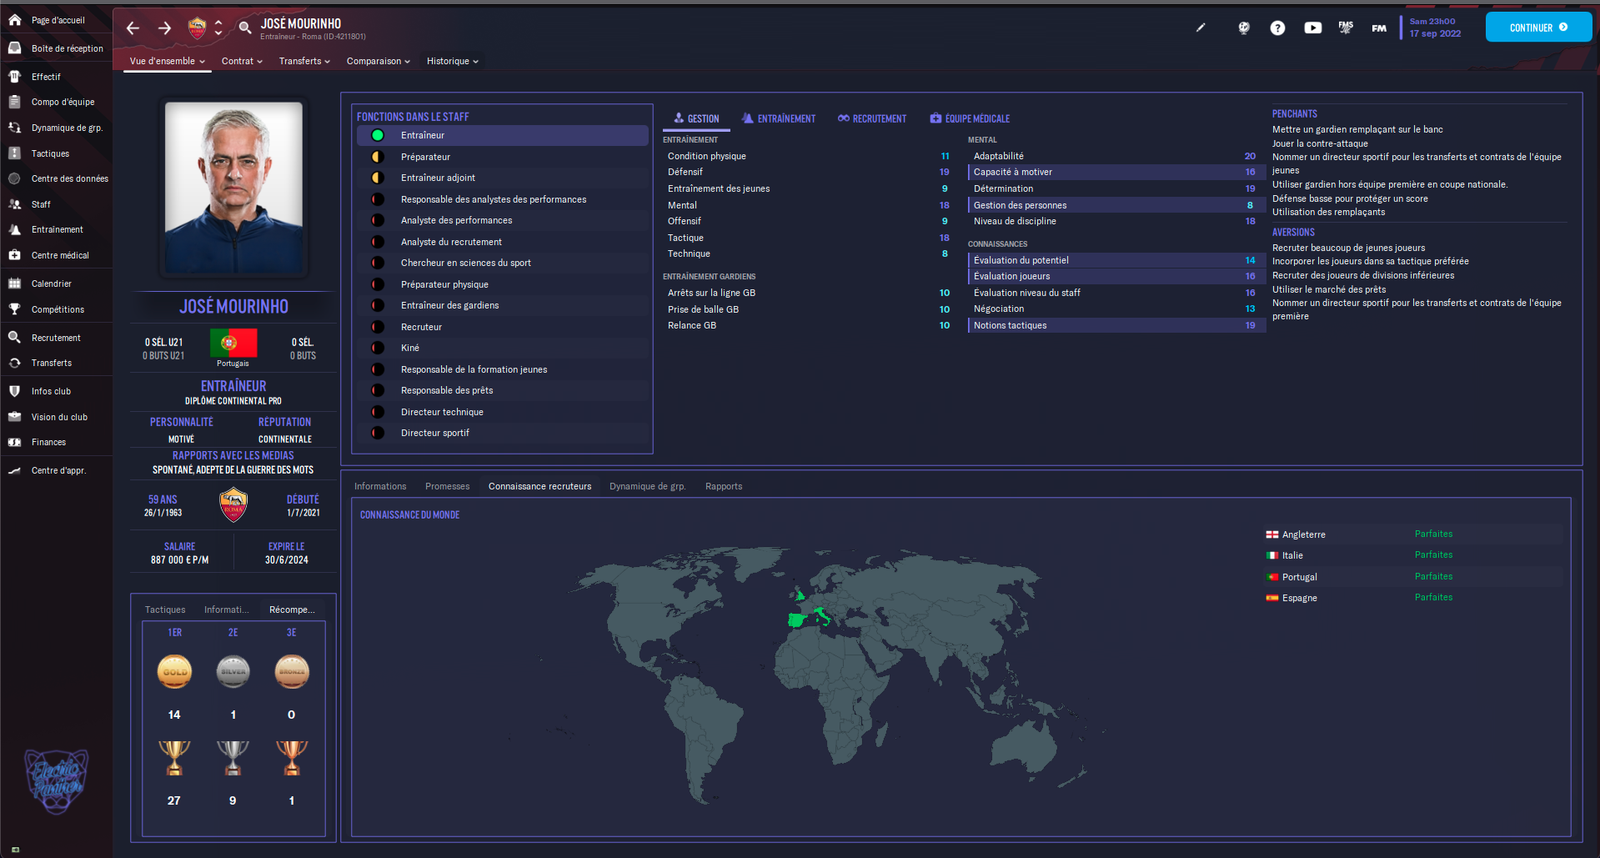Click the pencil edit icon
The image size is (1600, 858).
point(1201,28)
